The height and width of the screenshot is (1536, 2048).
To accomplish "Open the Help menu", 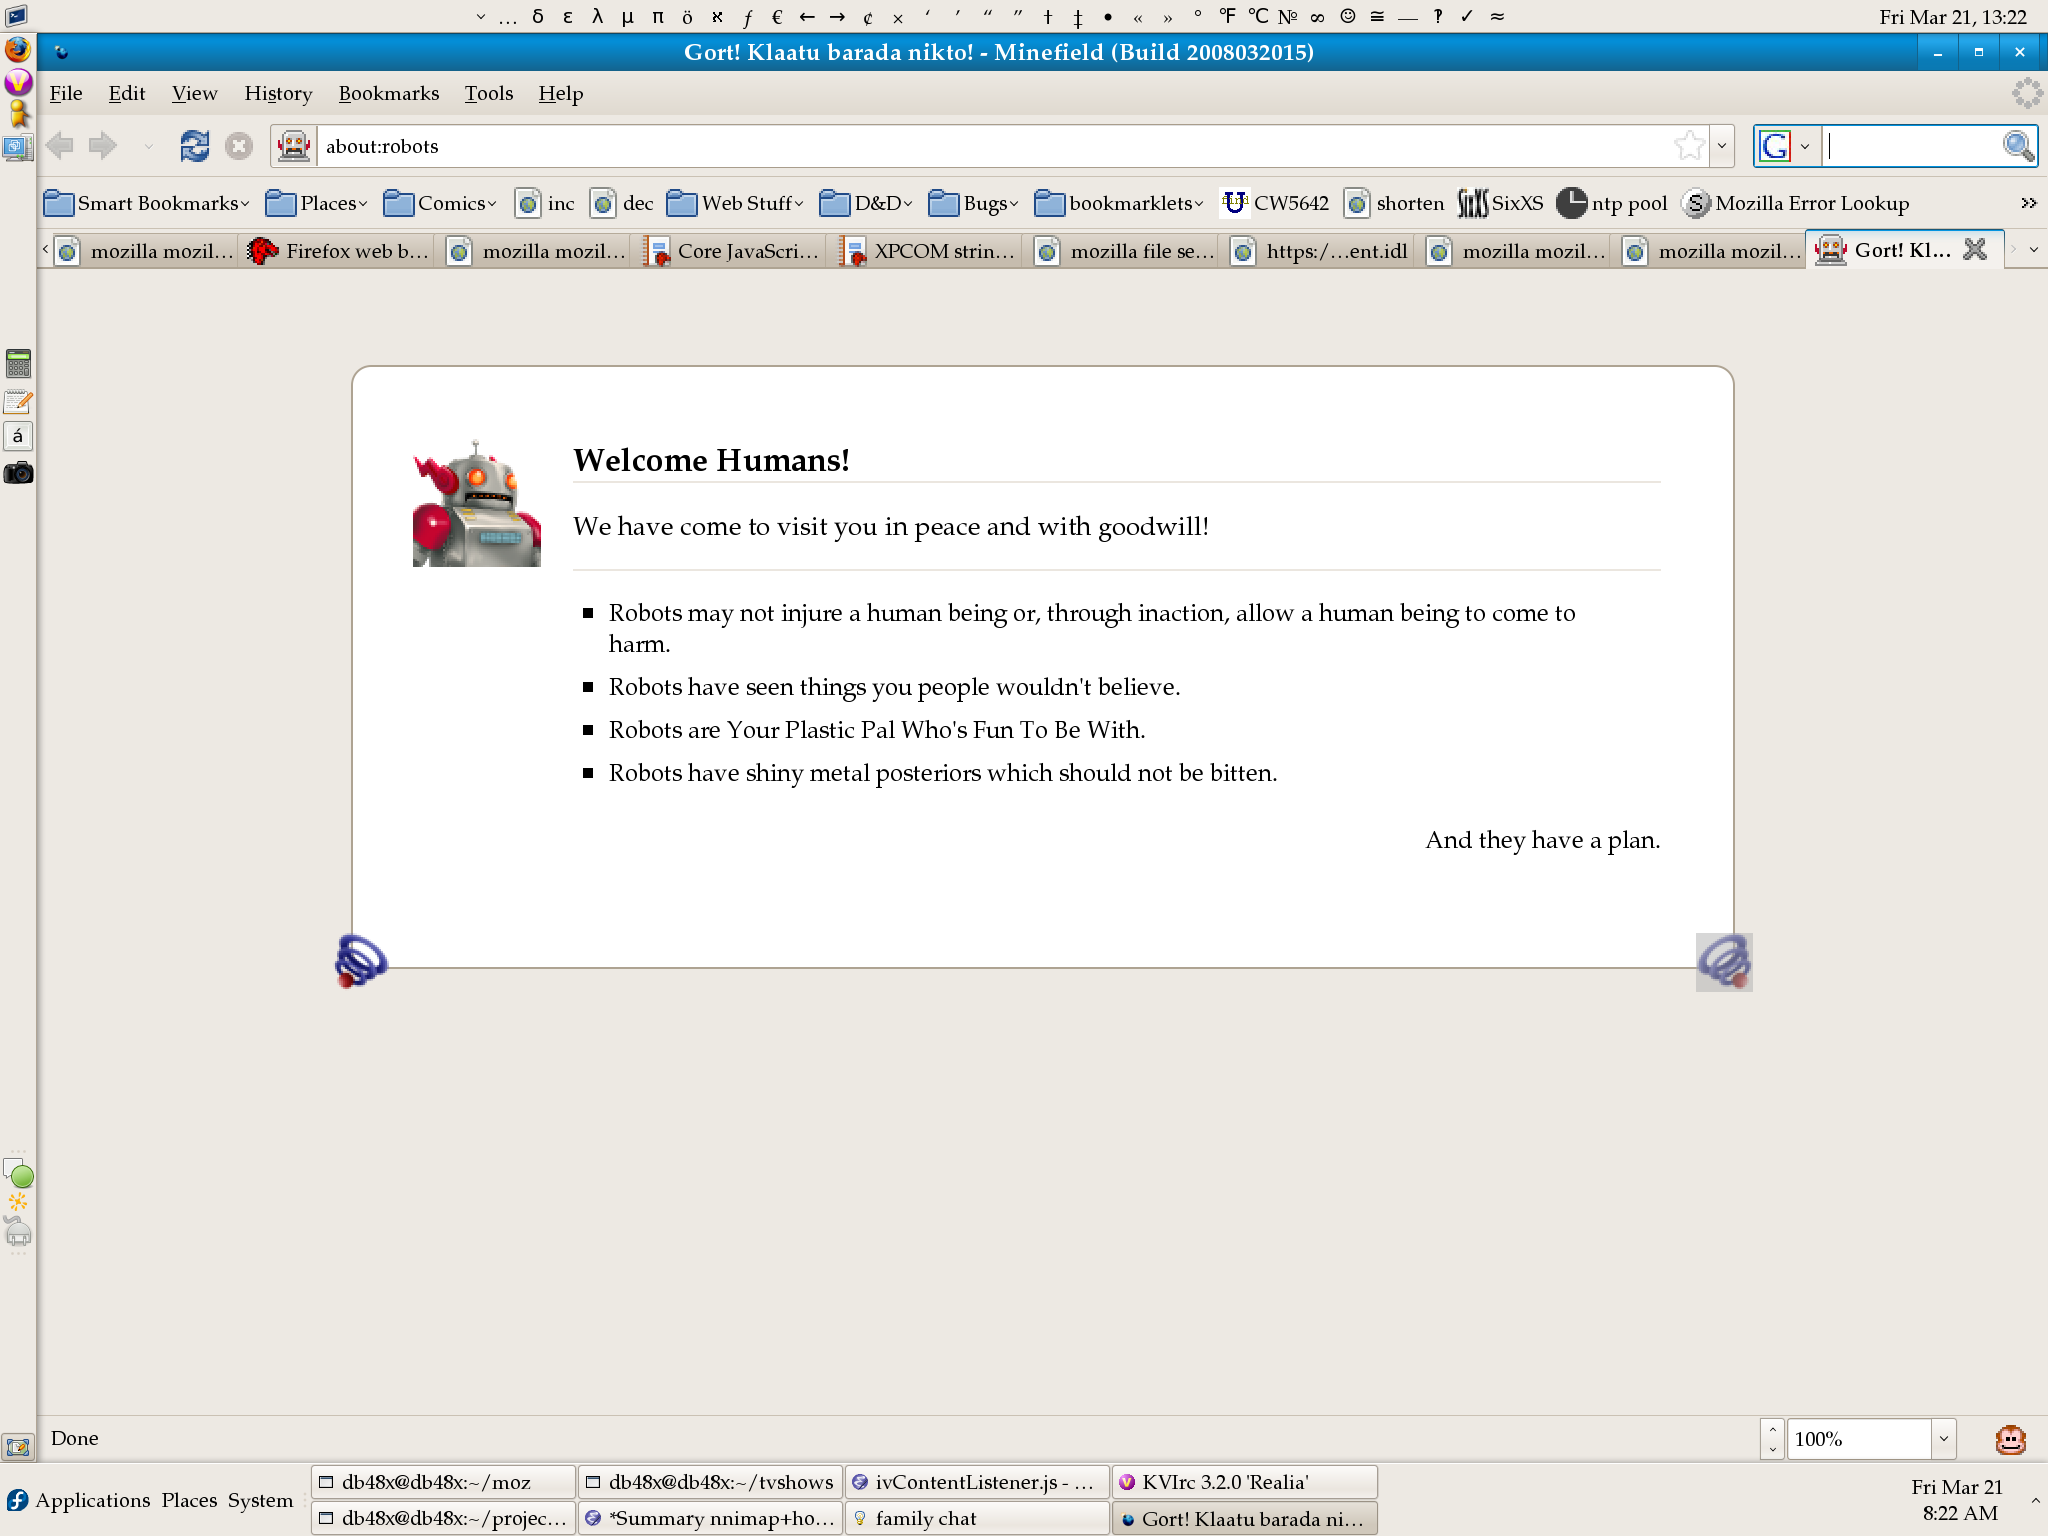I will (x=561, y=93).
